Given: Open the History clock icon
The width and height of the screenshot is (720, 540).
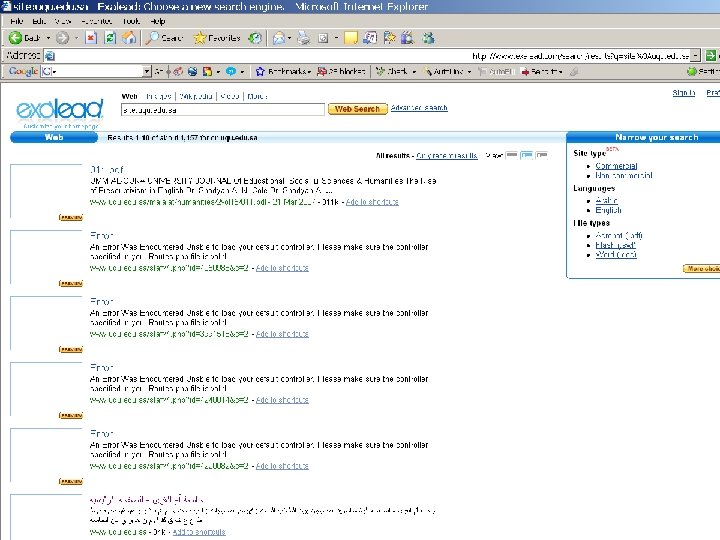Looking at the screenshot, I should pos(255,38).
